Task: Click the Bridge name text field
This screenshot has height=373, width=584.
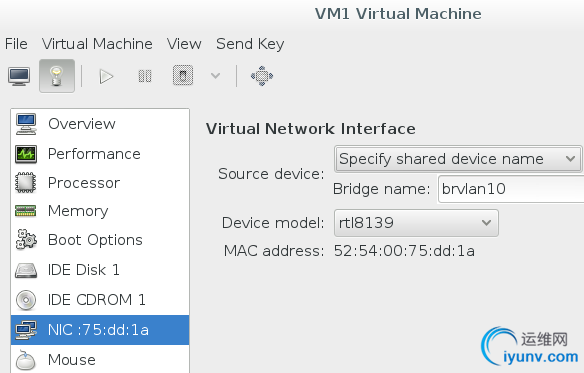Action: point(511,189)
